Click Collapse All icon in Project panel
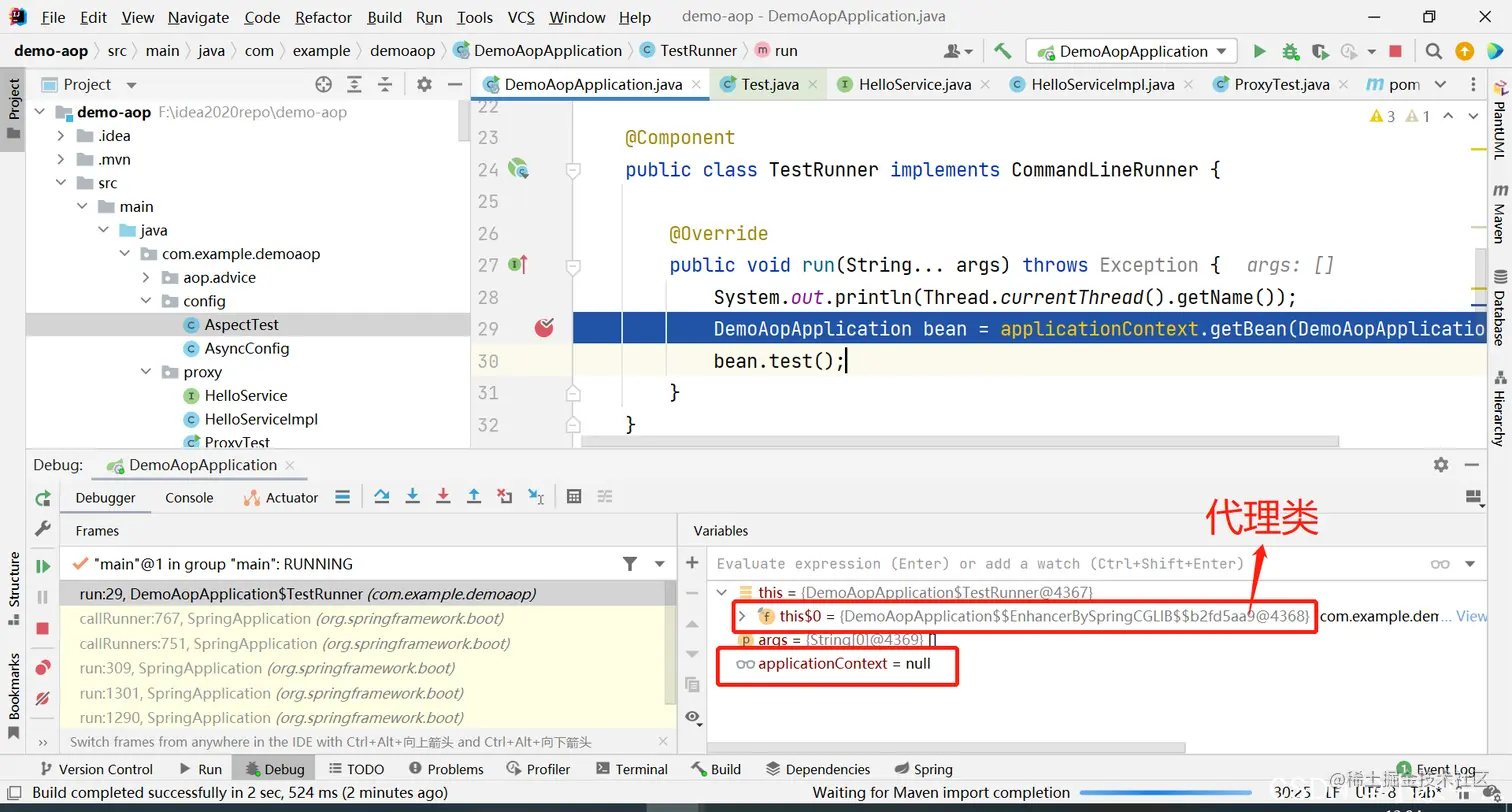This screenshot has width=1512, height=812. pos(384,84)
